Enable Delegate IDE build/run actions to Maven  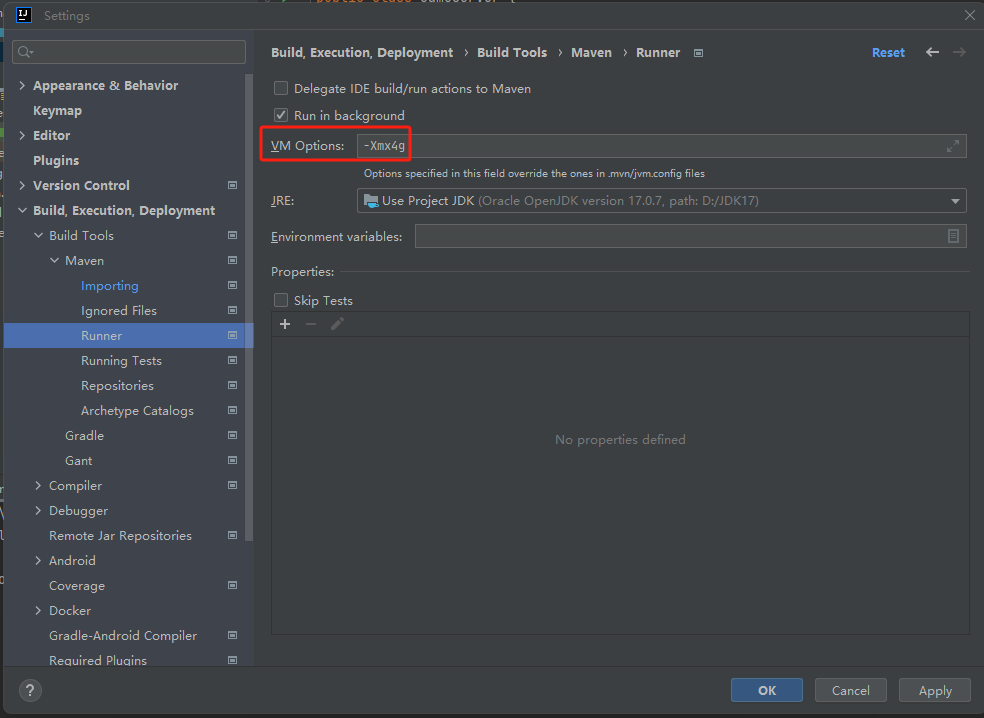pyautogui.click(x=281, y=89)
